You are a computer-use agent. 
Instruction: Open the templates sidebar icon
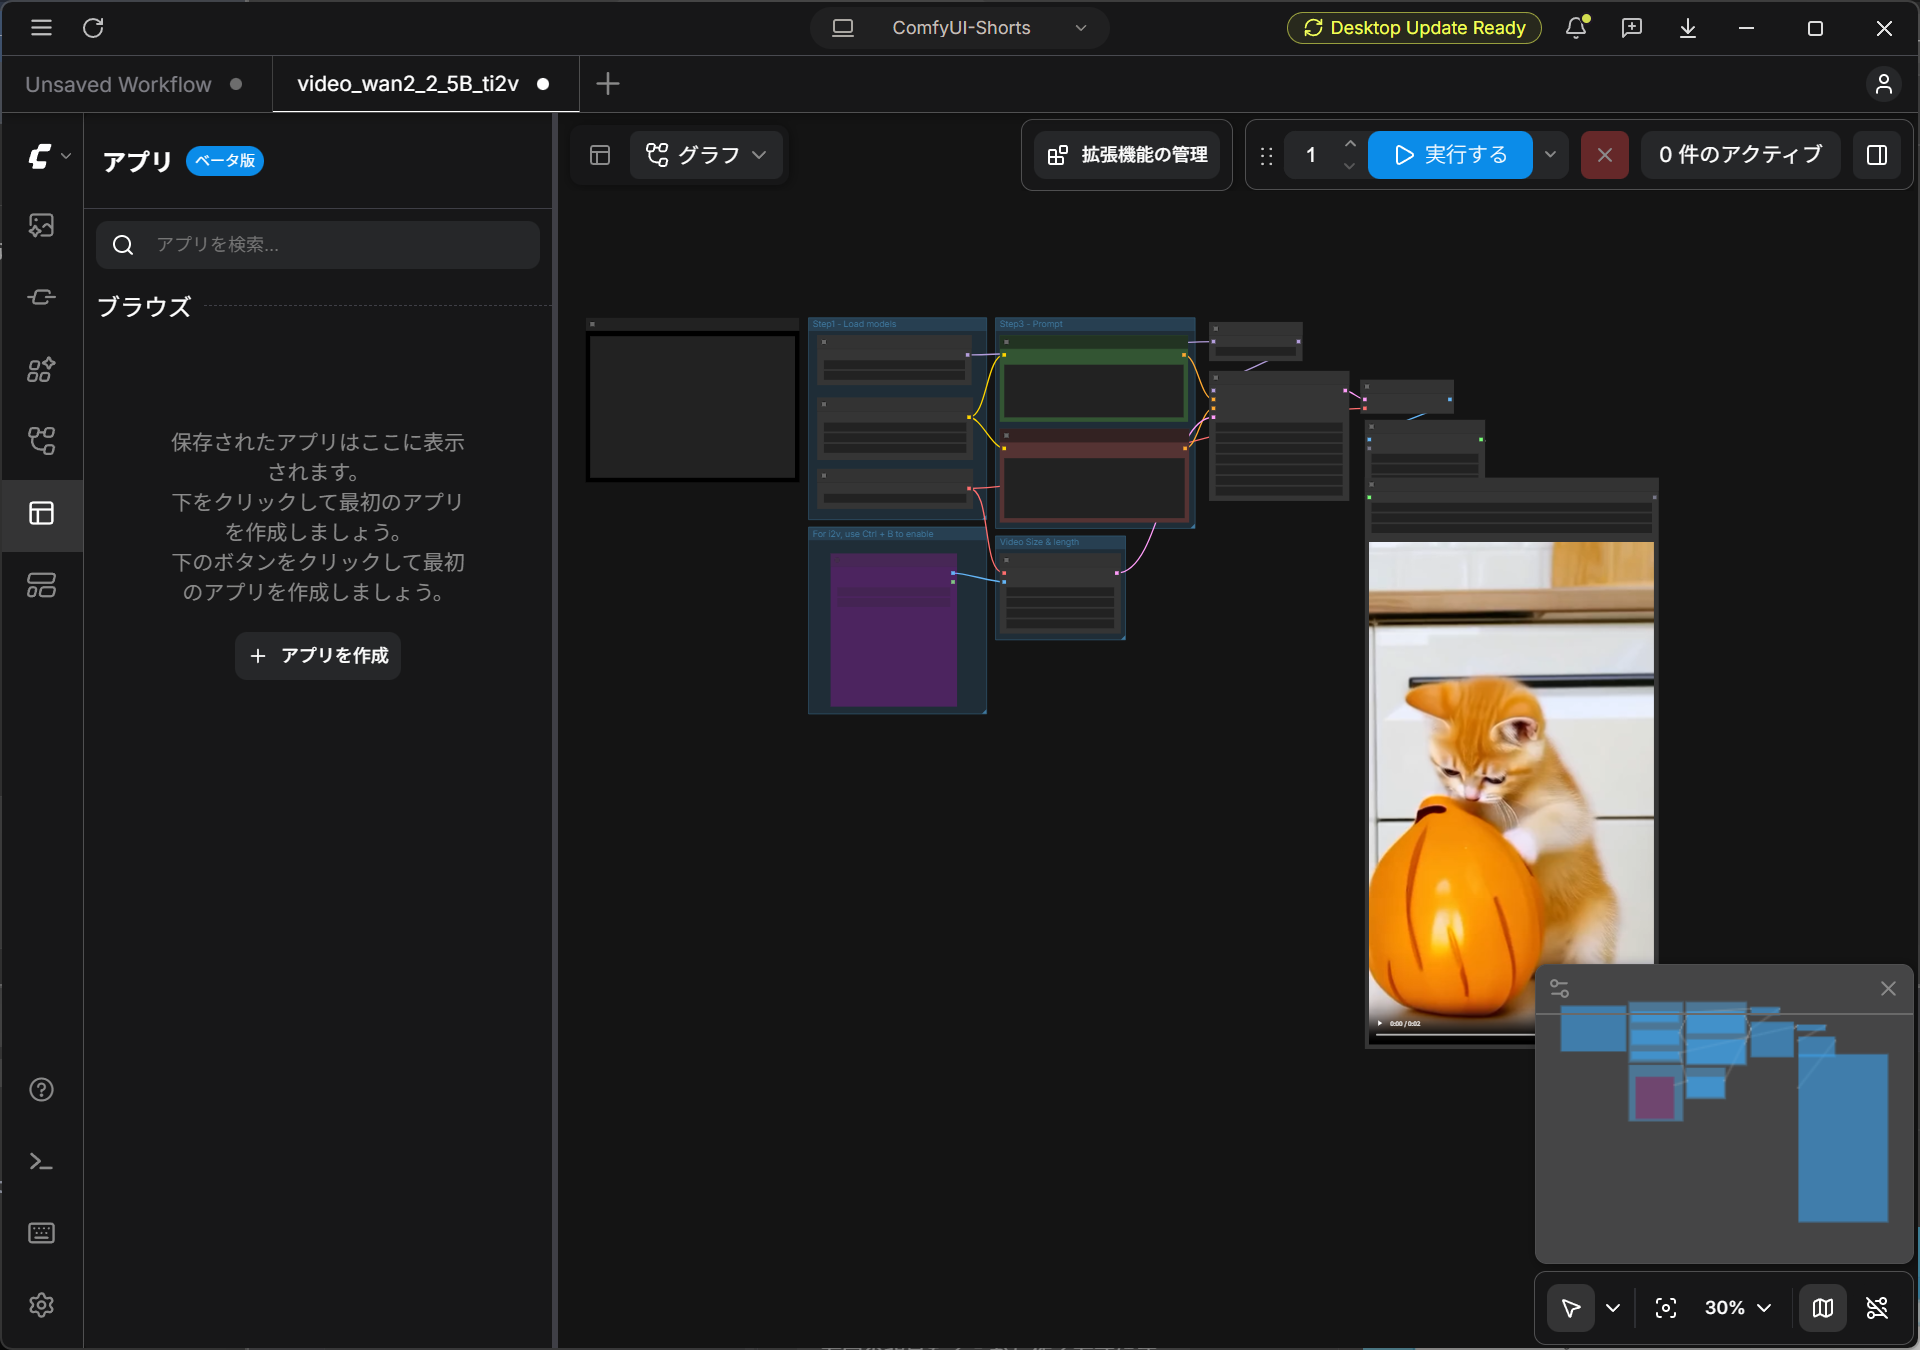coord(41,585)
